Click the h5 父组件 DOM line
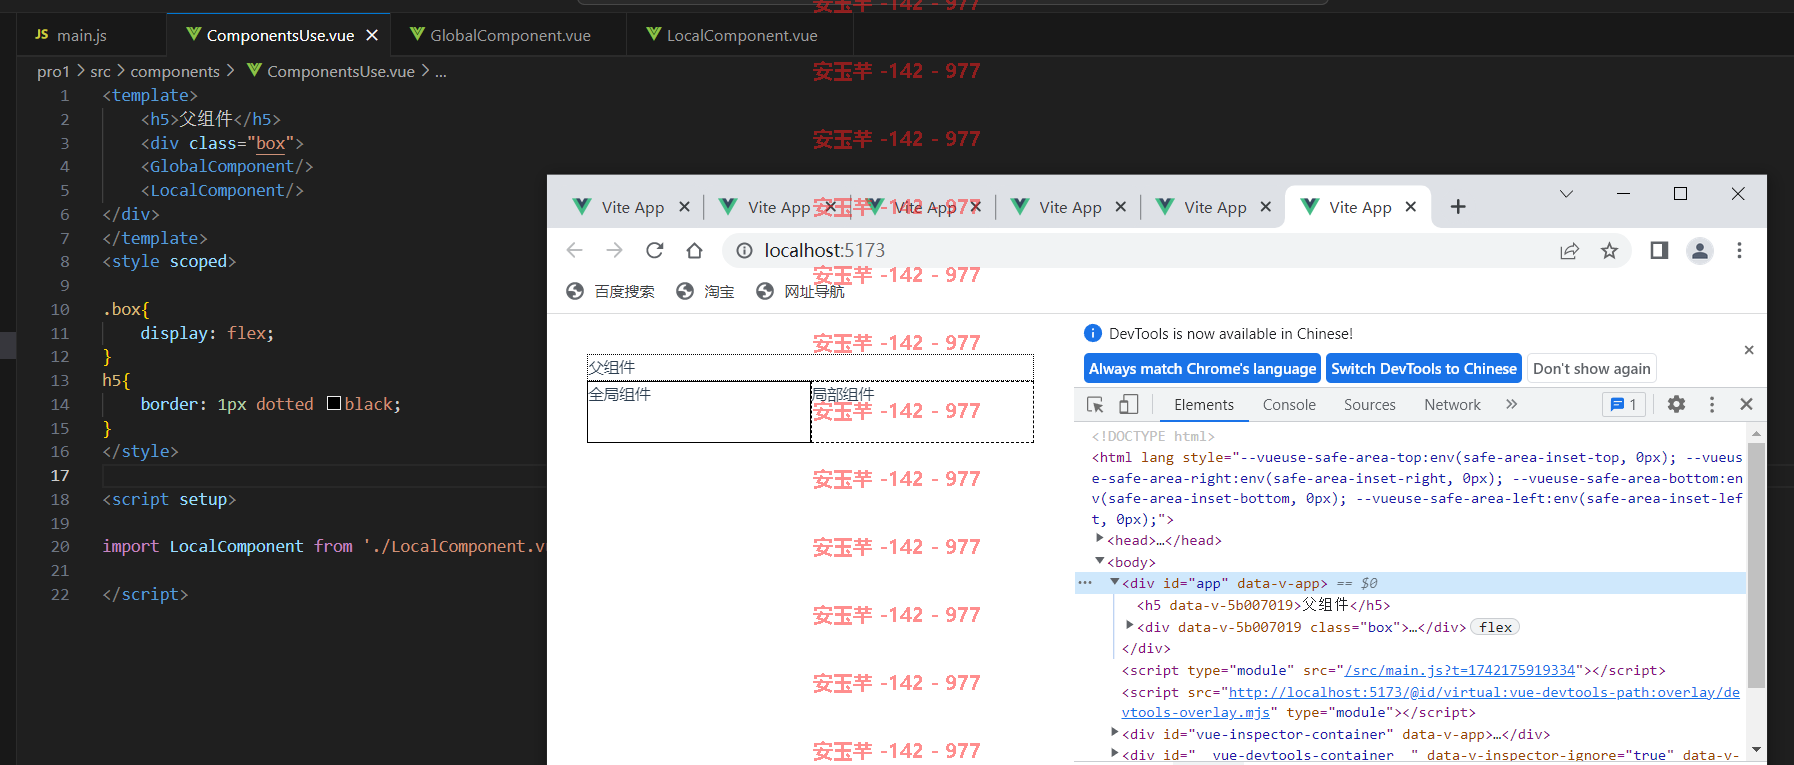 (1264, 605)
